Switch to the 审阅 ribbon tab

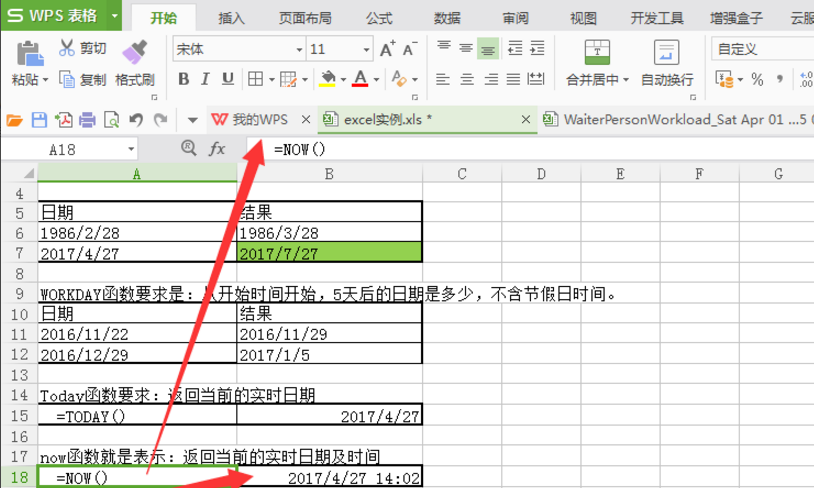tap(515, 18)
